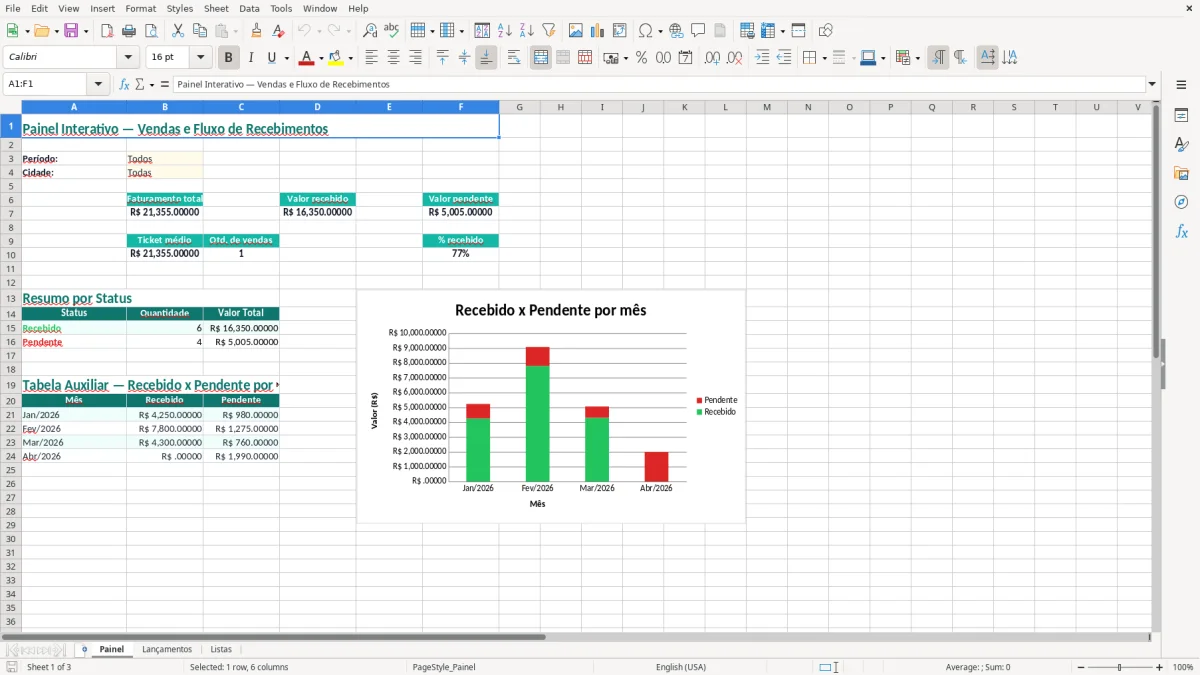Toggle Wrap Text button
Viewport: 1200px width, 675px height.
click(514, 58)
